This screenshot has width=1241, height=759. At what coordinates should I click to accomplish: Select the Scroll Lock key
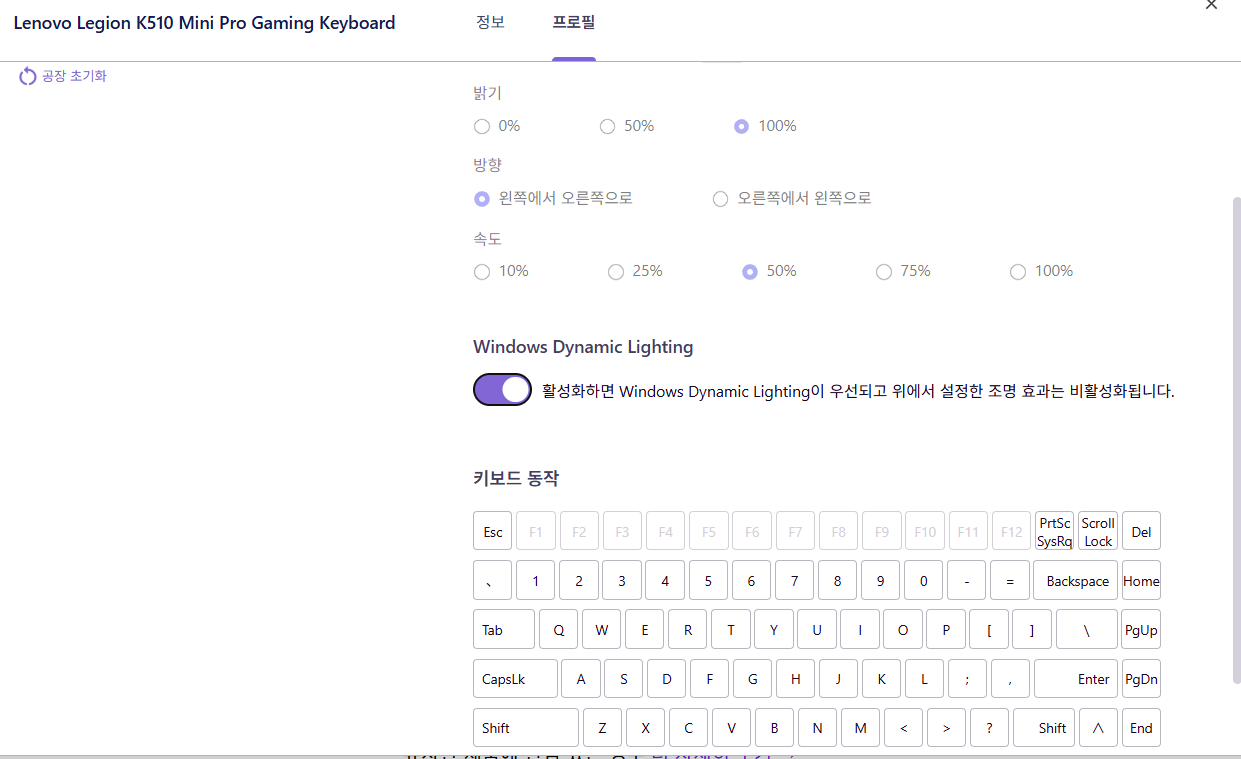pos(1098,531)
